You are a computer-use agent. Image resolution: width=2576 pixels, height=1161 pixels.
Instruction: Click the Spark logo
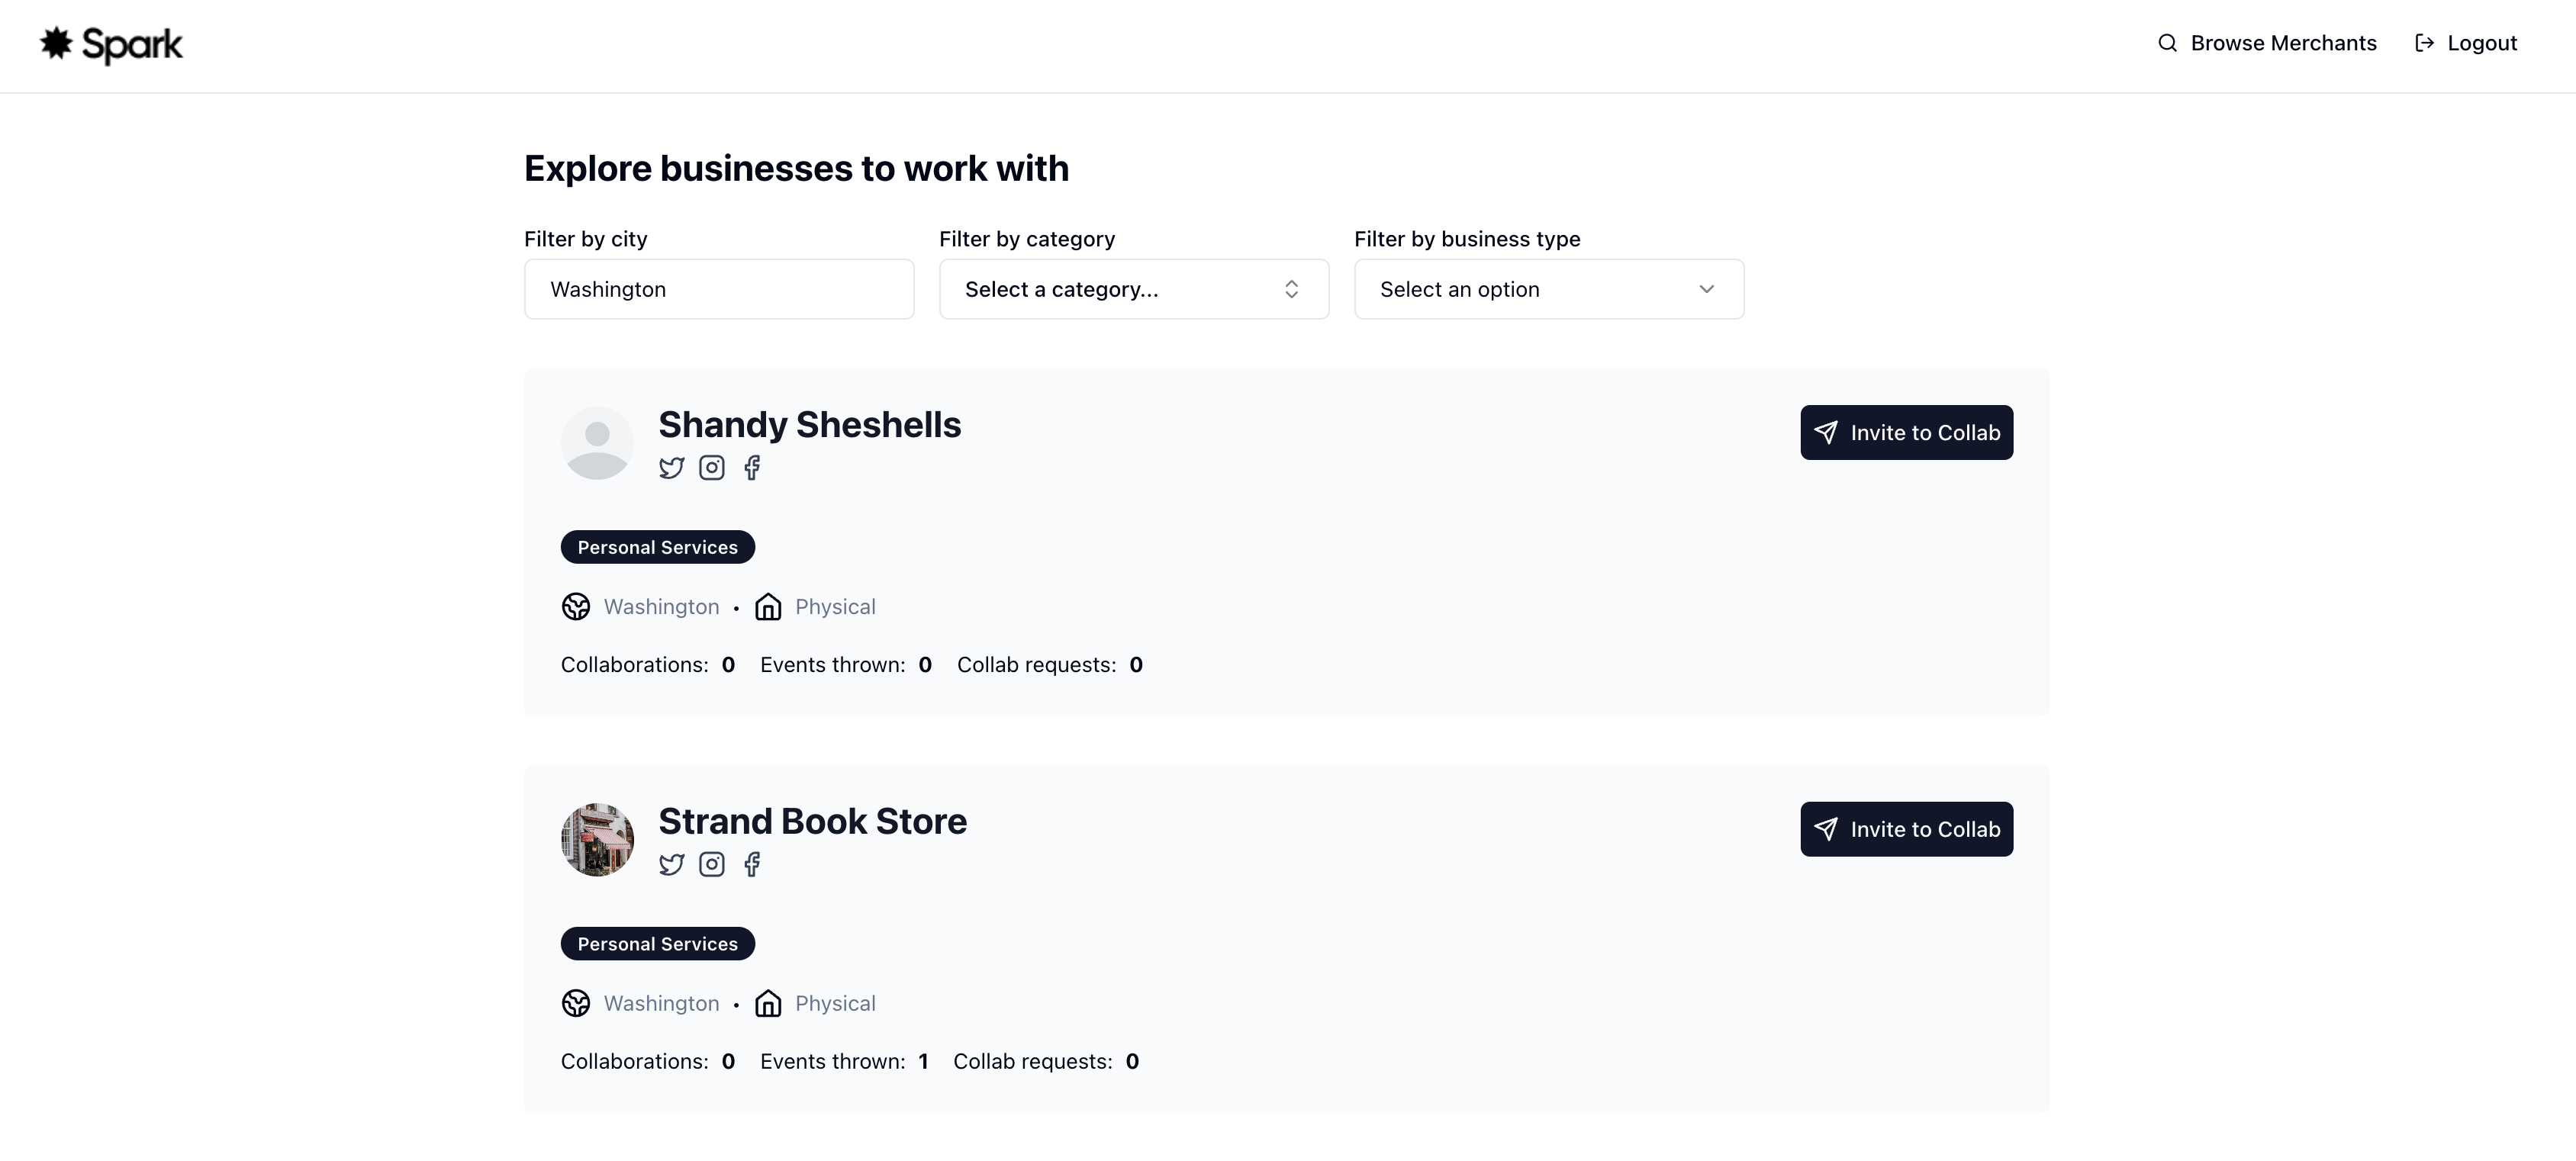[111, 44]
